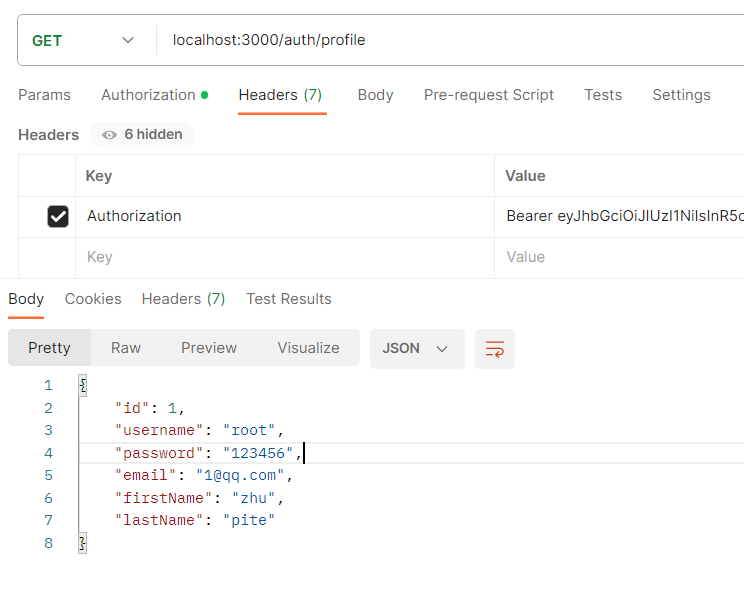Select the request Body tab
Screen dimensions: 744x600
(x=375, y=95)
